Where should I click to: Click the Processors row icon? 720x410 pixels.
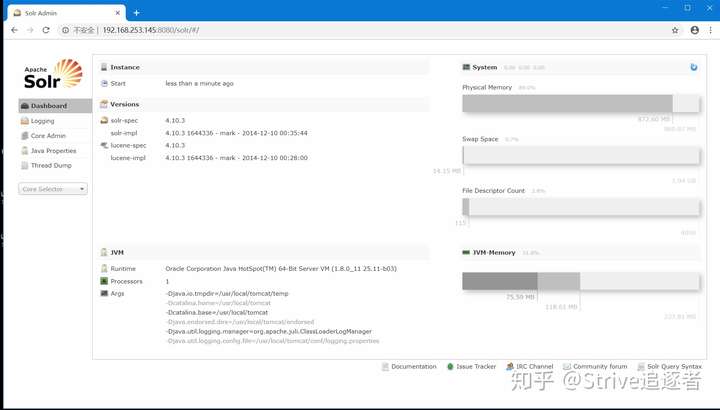tap(104, 281)
